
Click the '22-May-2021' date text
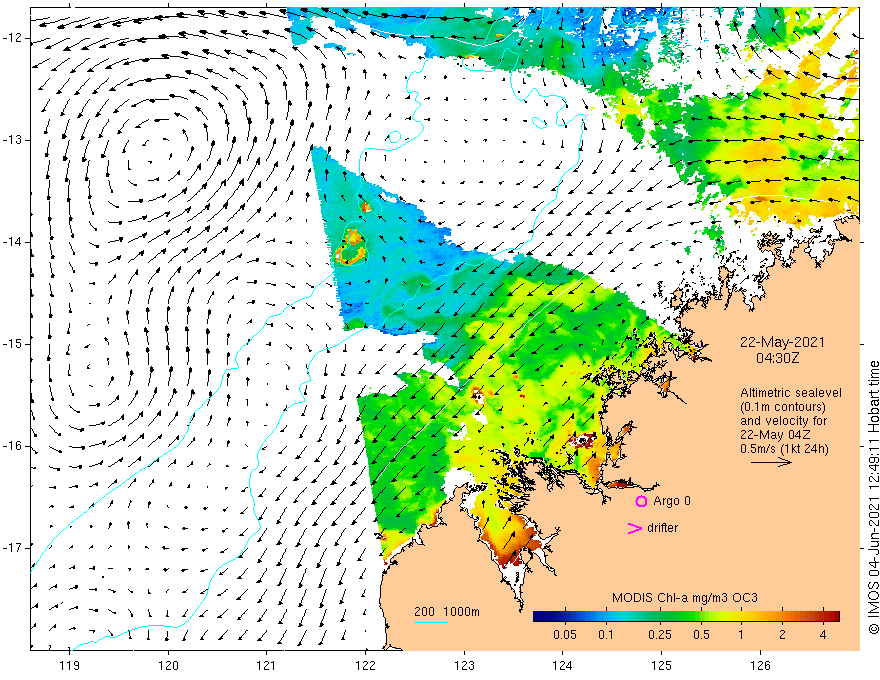click(782, 342)
